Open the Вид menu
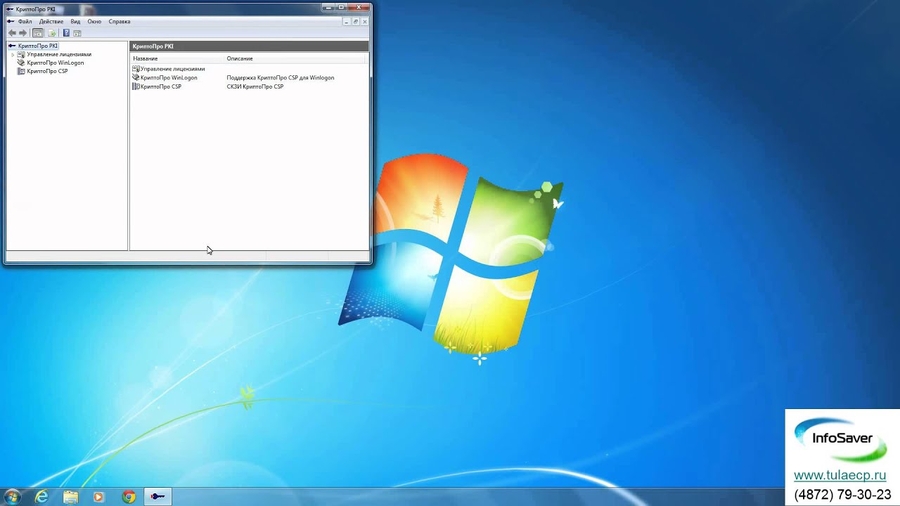Image resolution: width=900 pixels, height=506 pixels. (75, 21)
